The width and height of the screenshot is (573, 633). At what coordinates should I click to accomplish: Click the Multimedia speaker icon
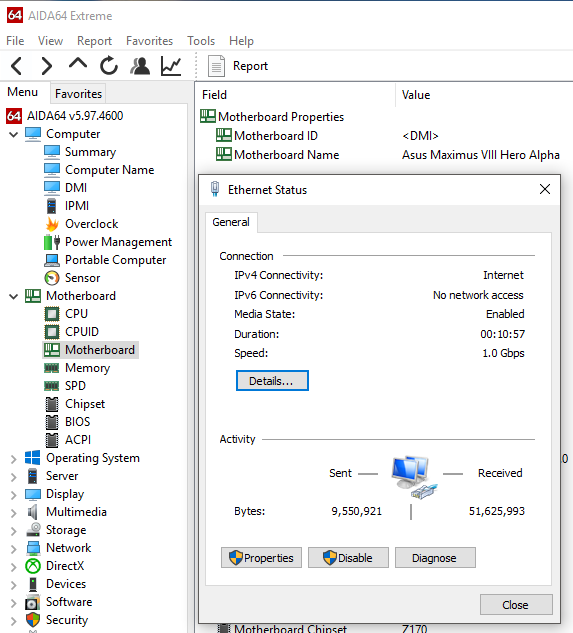[x=33, y=512]
